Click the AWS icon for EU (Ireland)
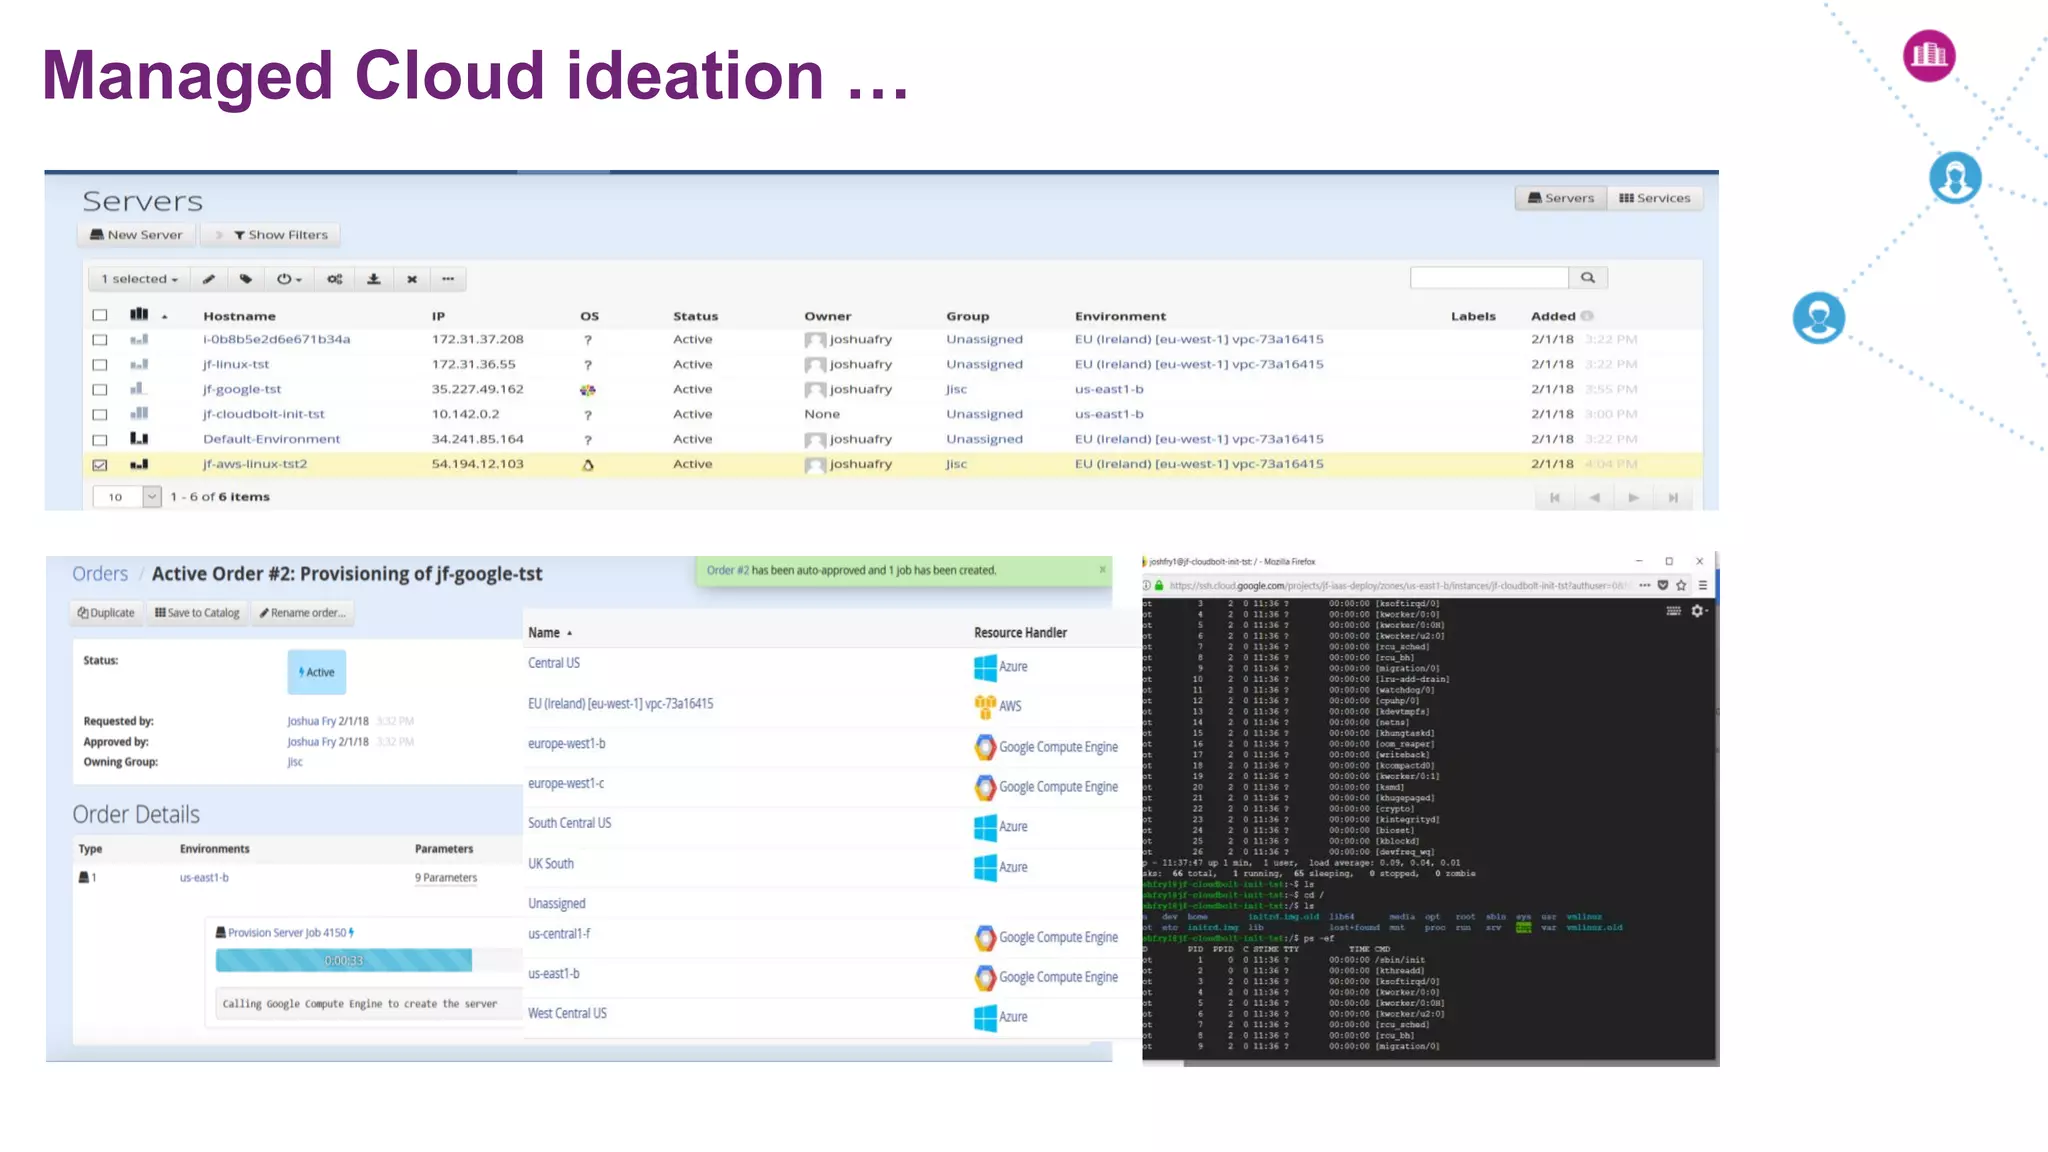2048x1152 pixels. [x=985, y=706]
